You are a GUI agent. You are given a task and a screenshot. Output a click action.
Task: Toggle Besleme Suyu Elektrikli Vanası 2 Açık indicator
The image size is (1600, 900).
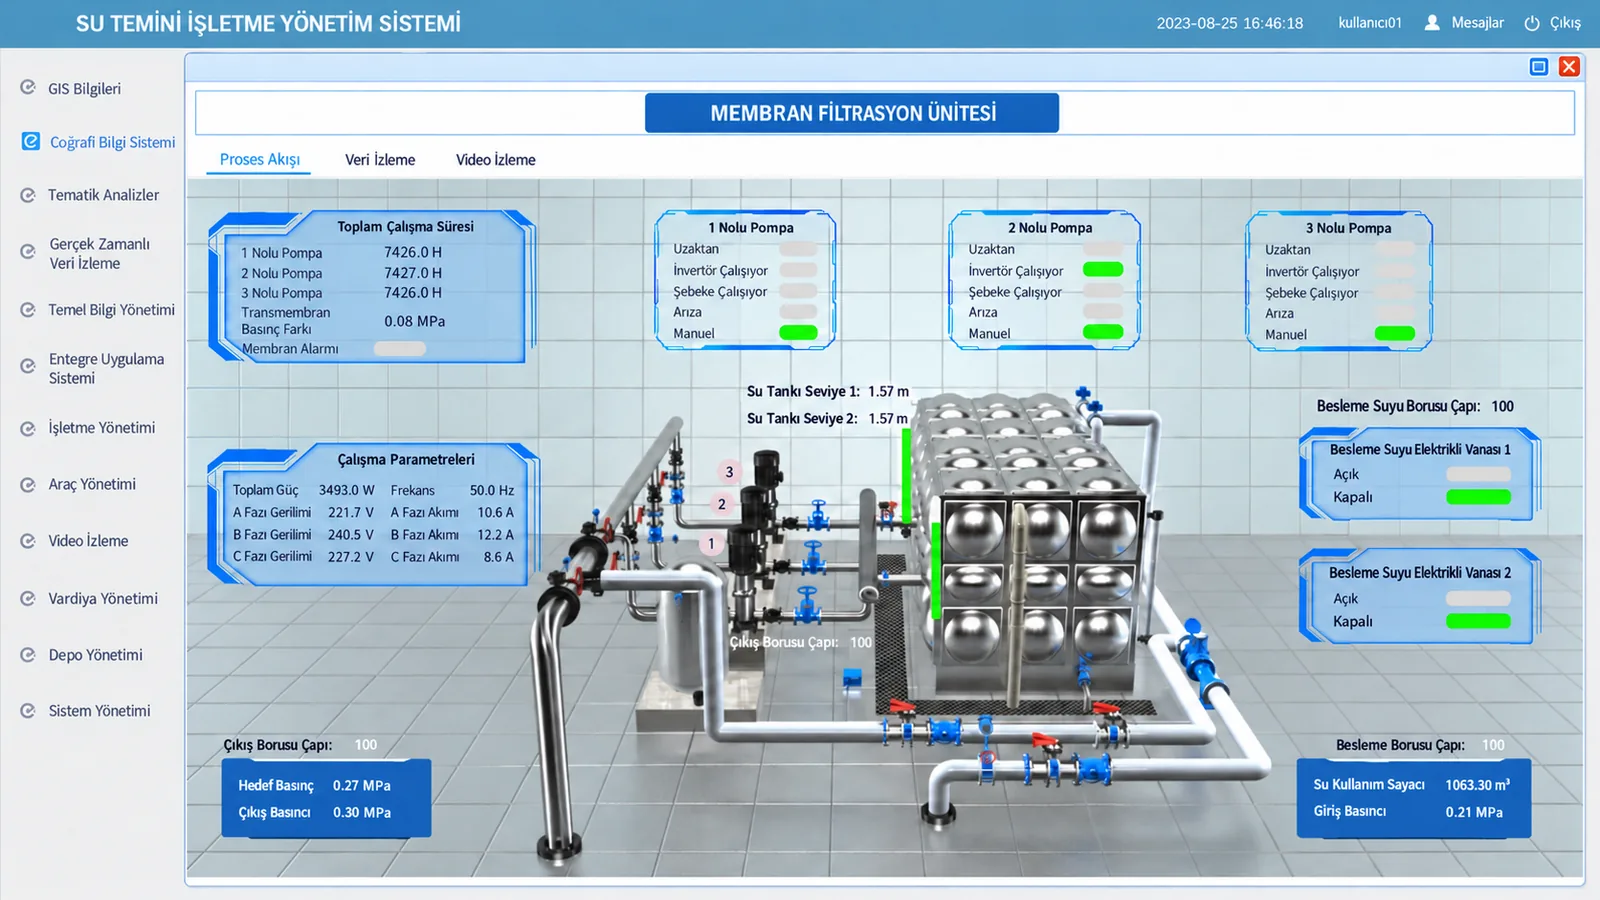(x=1478, y=598)
